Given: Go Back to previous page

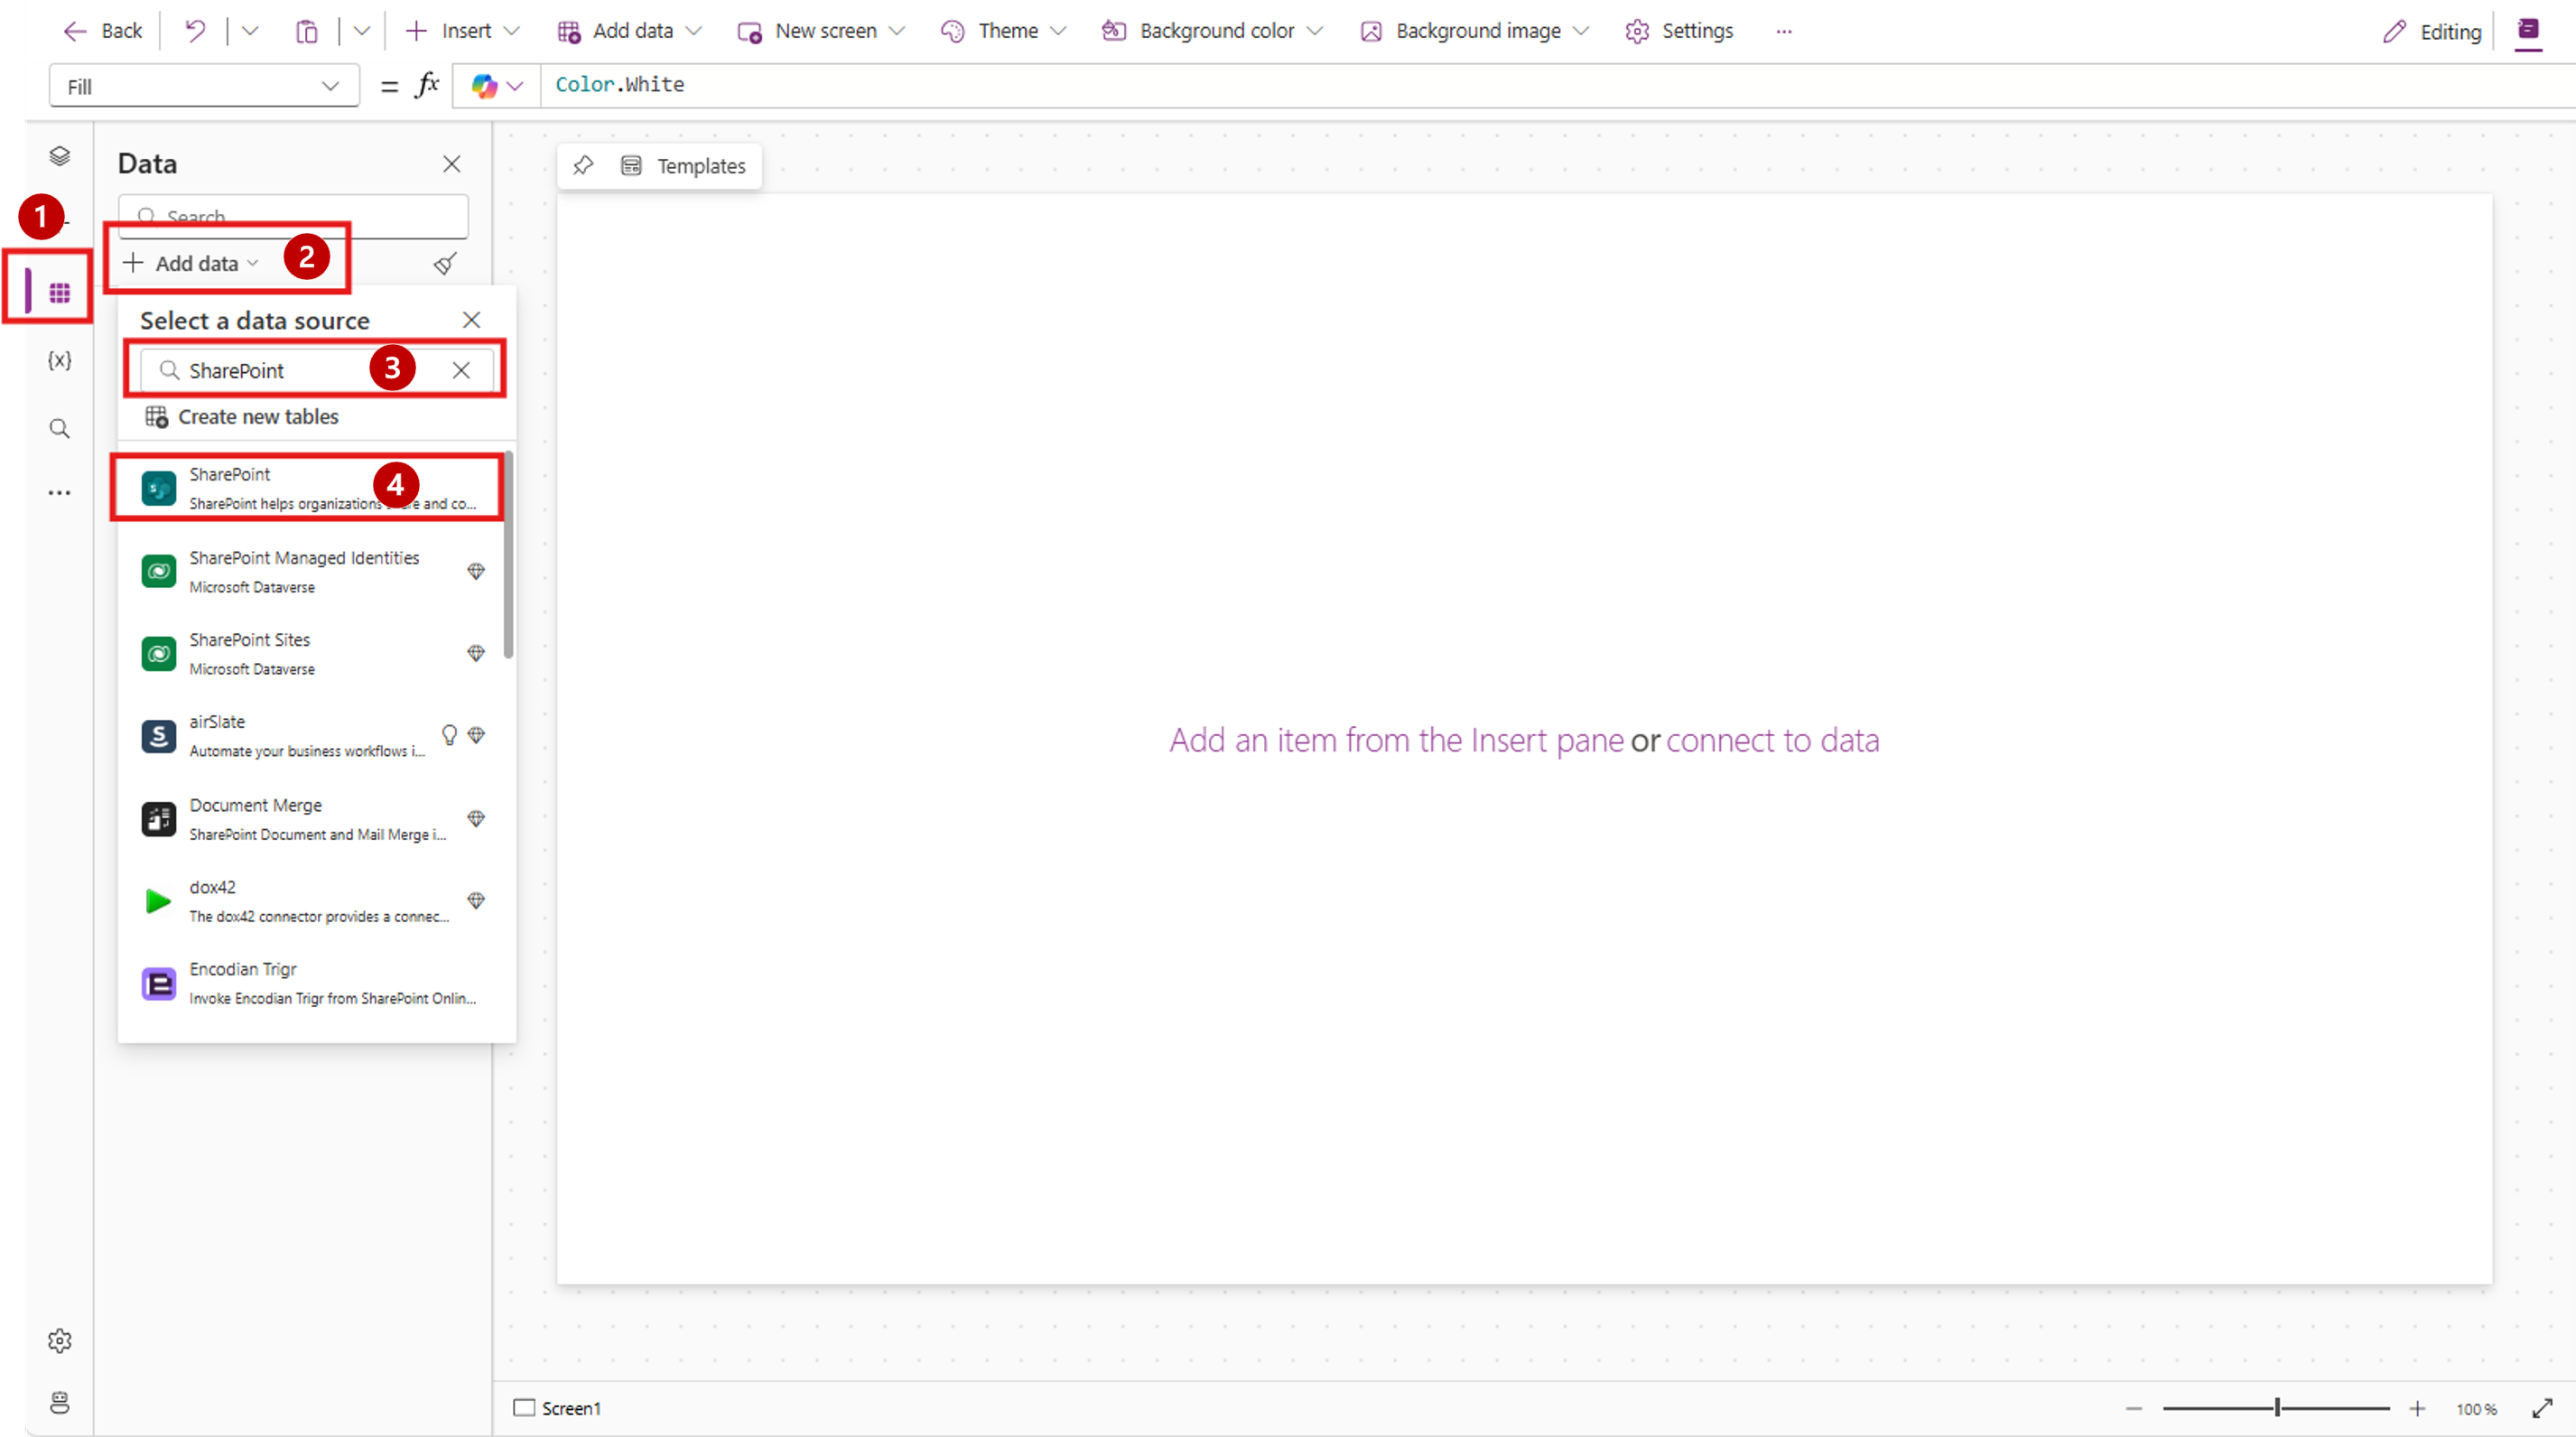Looking at the screenshot, I should 103,31.
